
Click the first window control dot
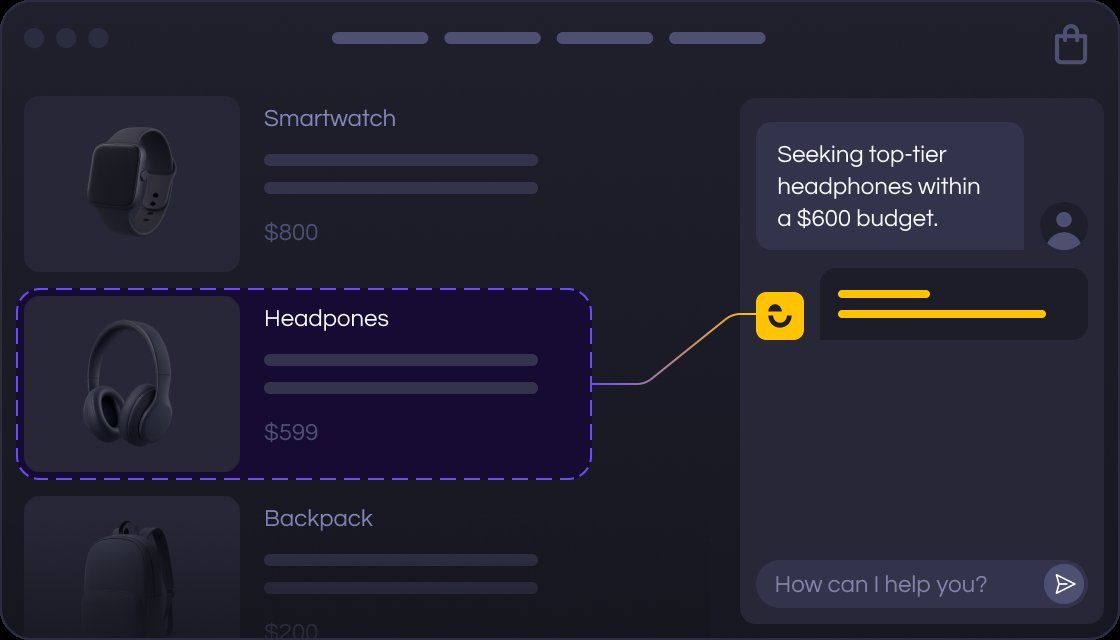pos(34,38)
